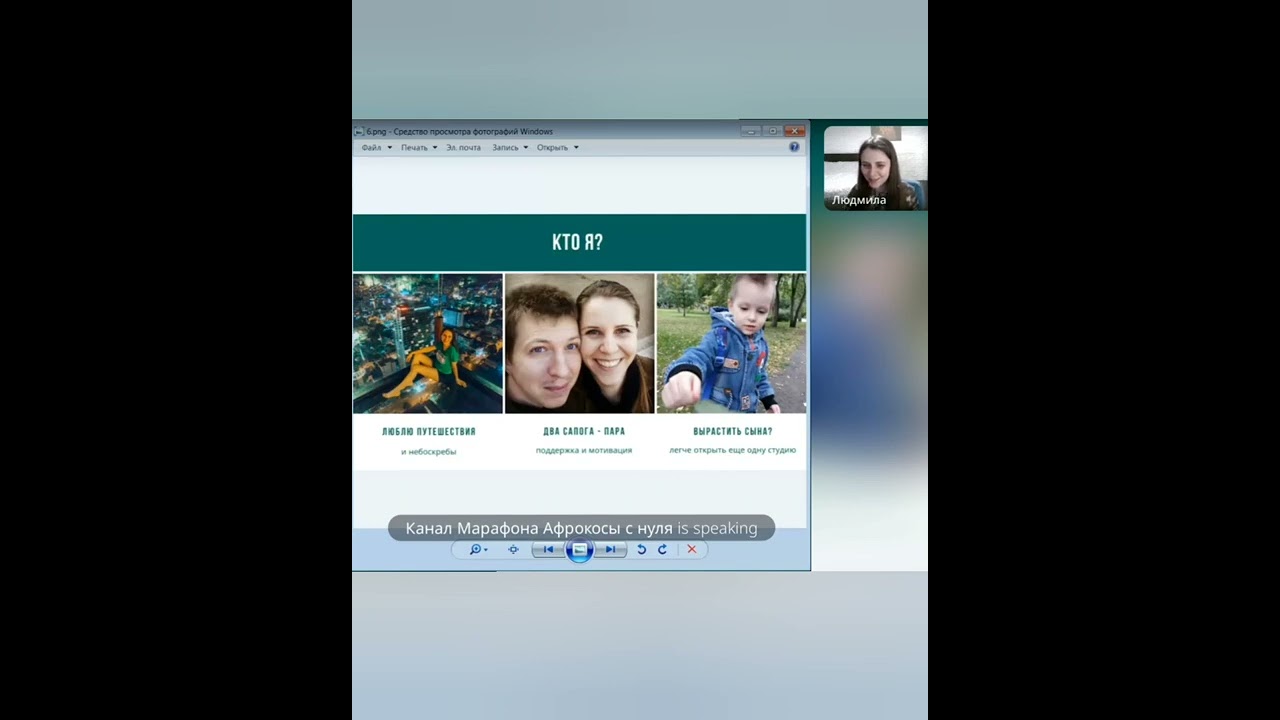Rotate image clockwise
Image resolution: width=1280 pixels, height=720 pixels.
coord(662,549)
